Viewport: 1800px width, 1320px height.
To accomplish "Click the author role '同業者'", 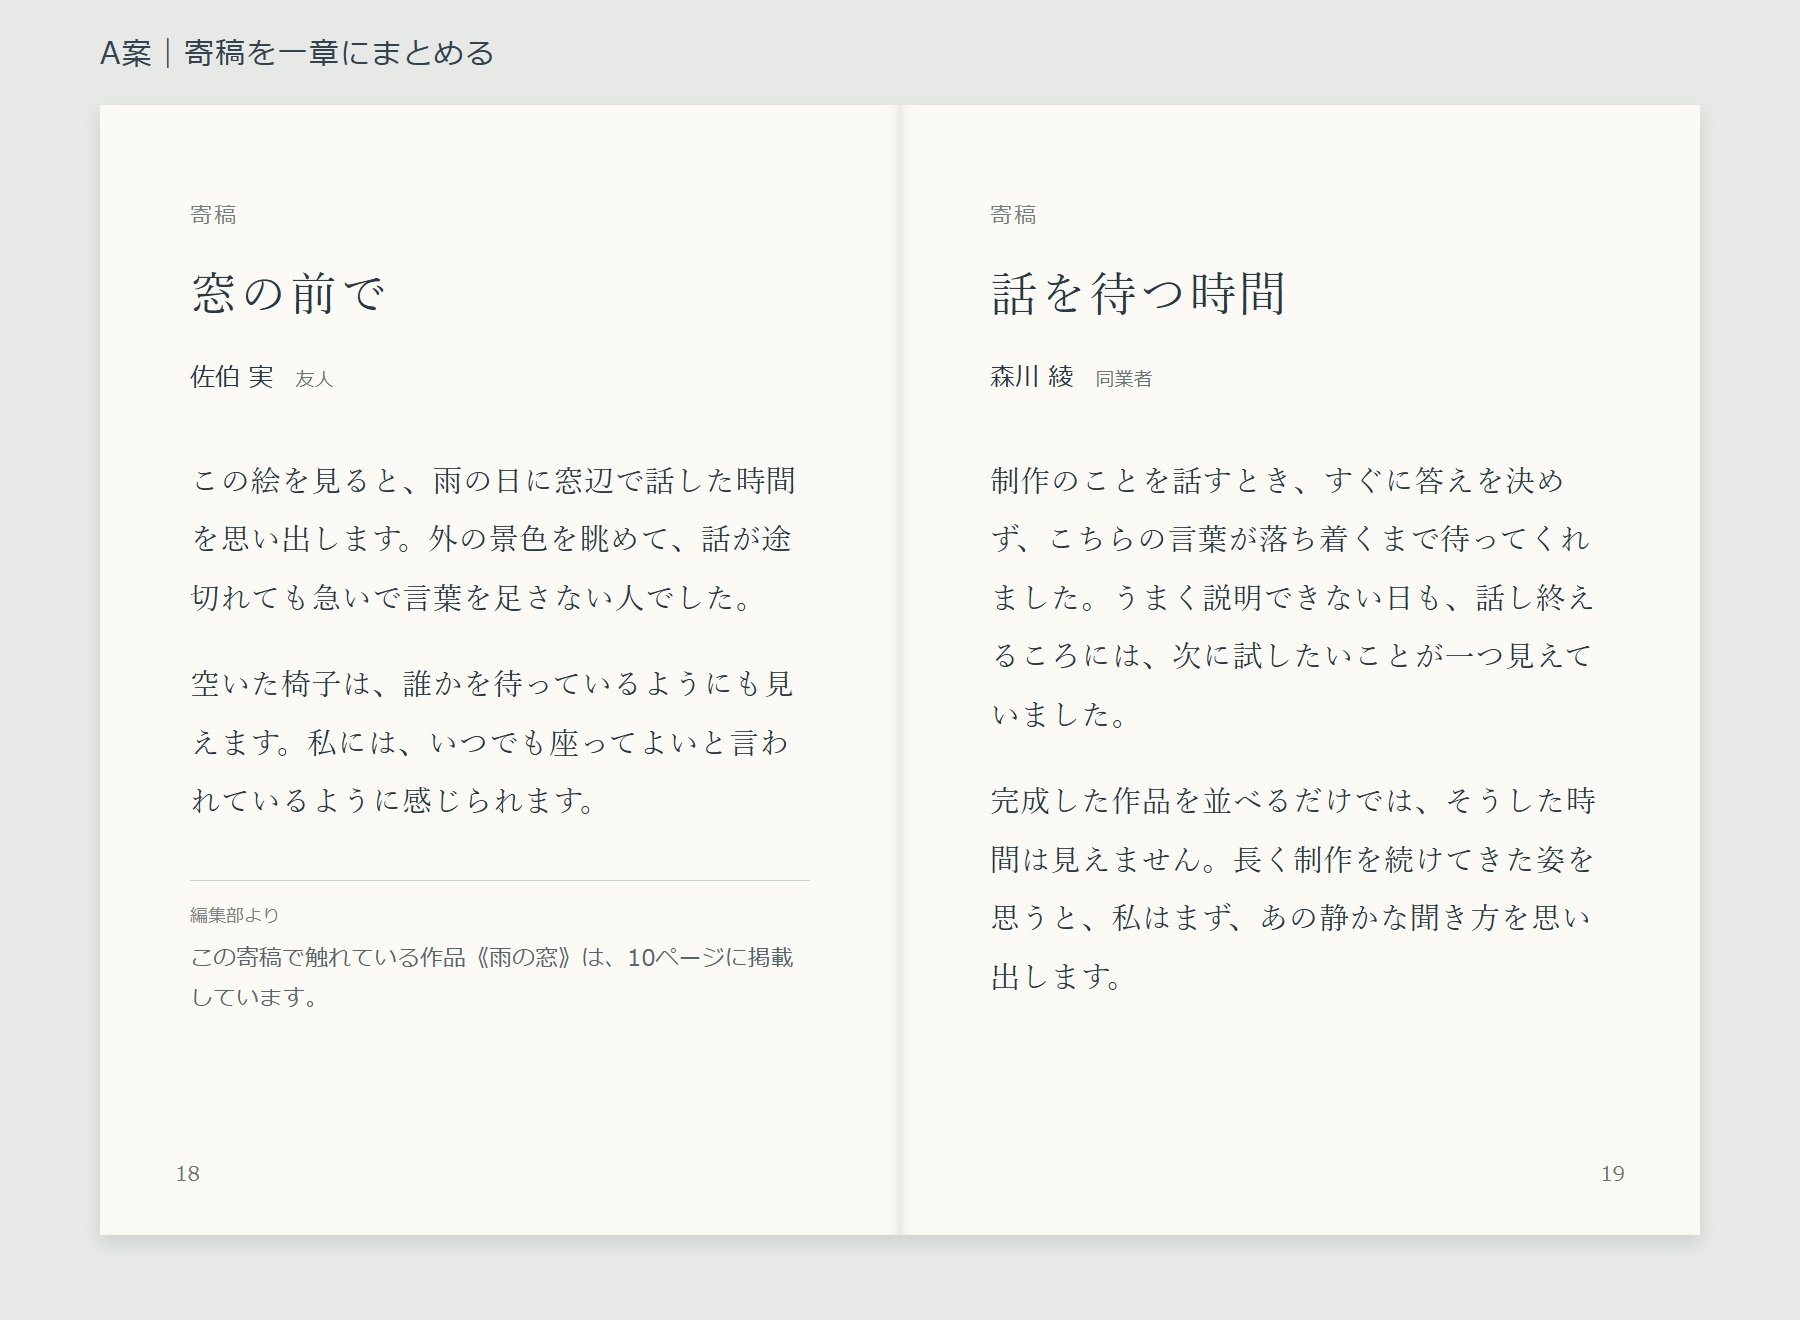I will (1124, 379).
